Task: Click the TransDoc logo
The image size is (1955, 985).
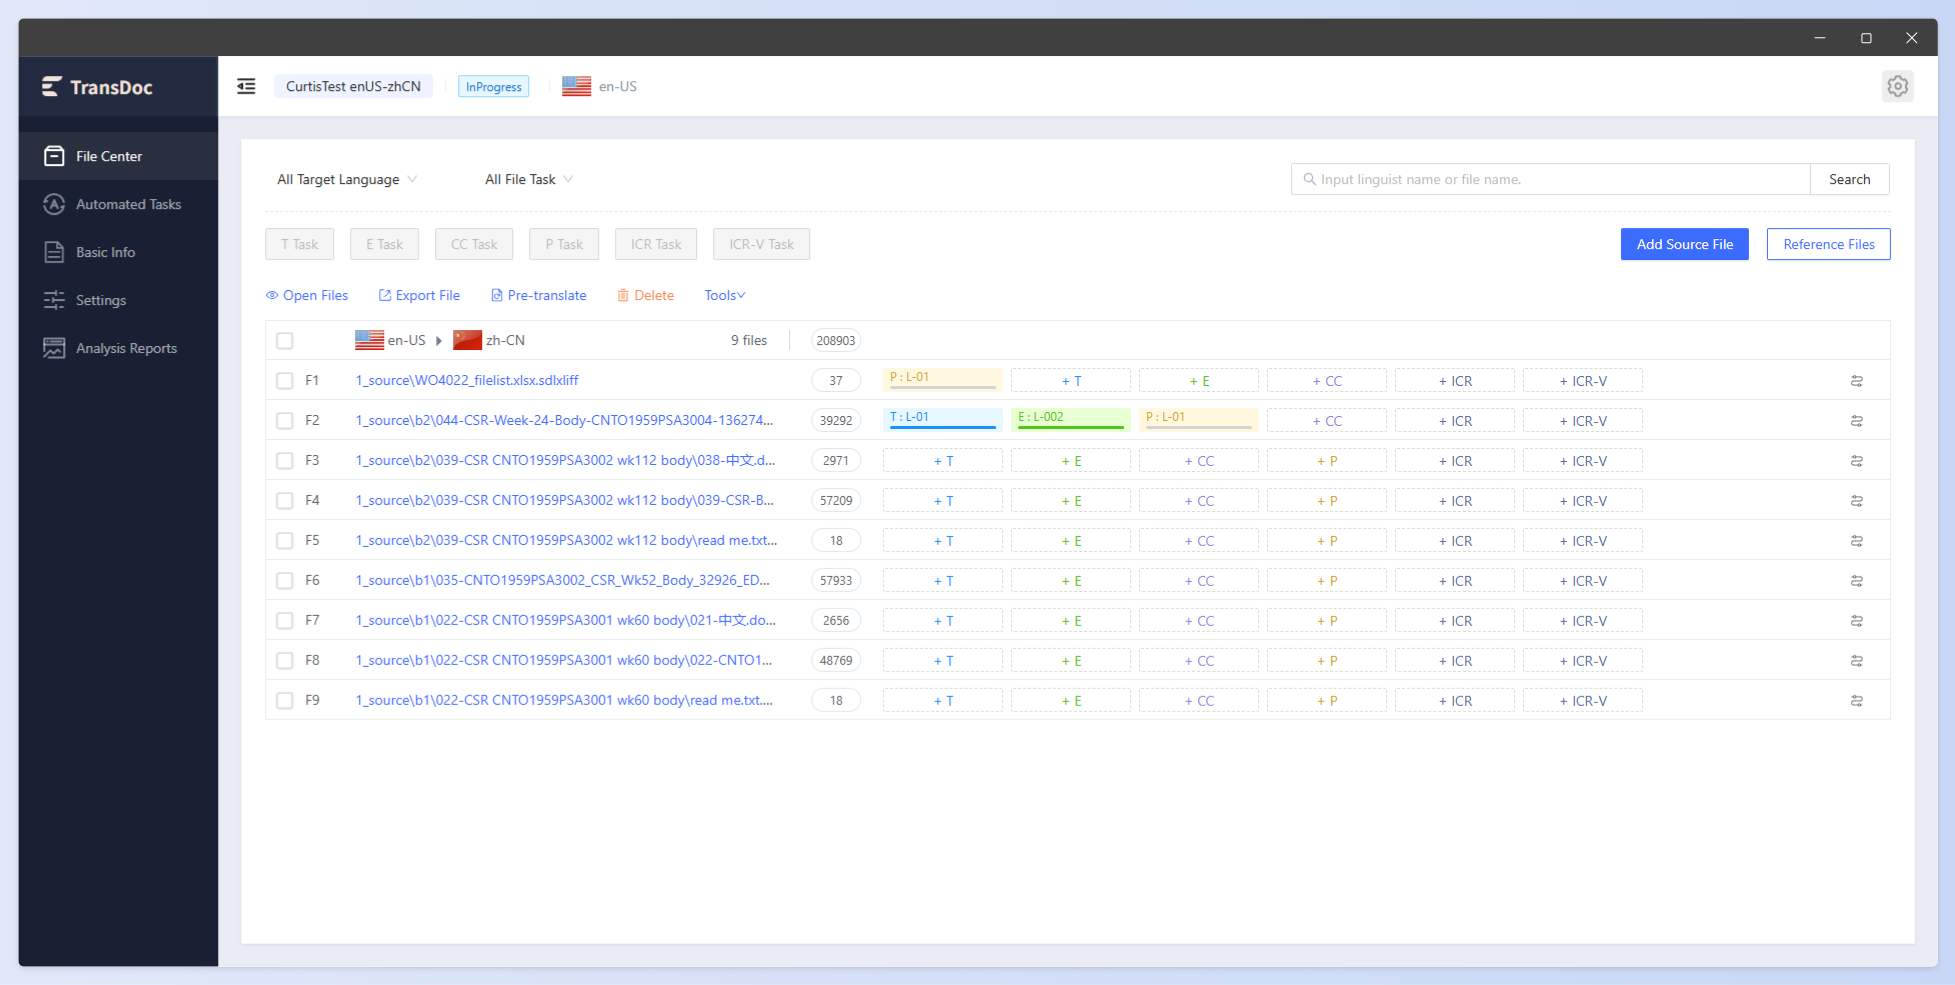Action: 97,87
